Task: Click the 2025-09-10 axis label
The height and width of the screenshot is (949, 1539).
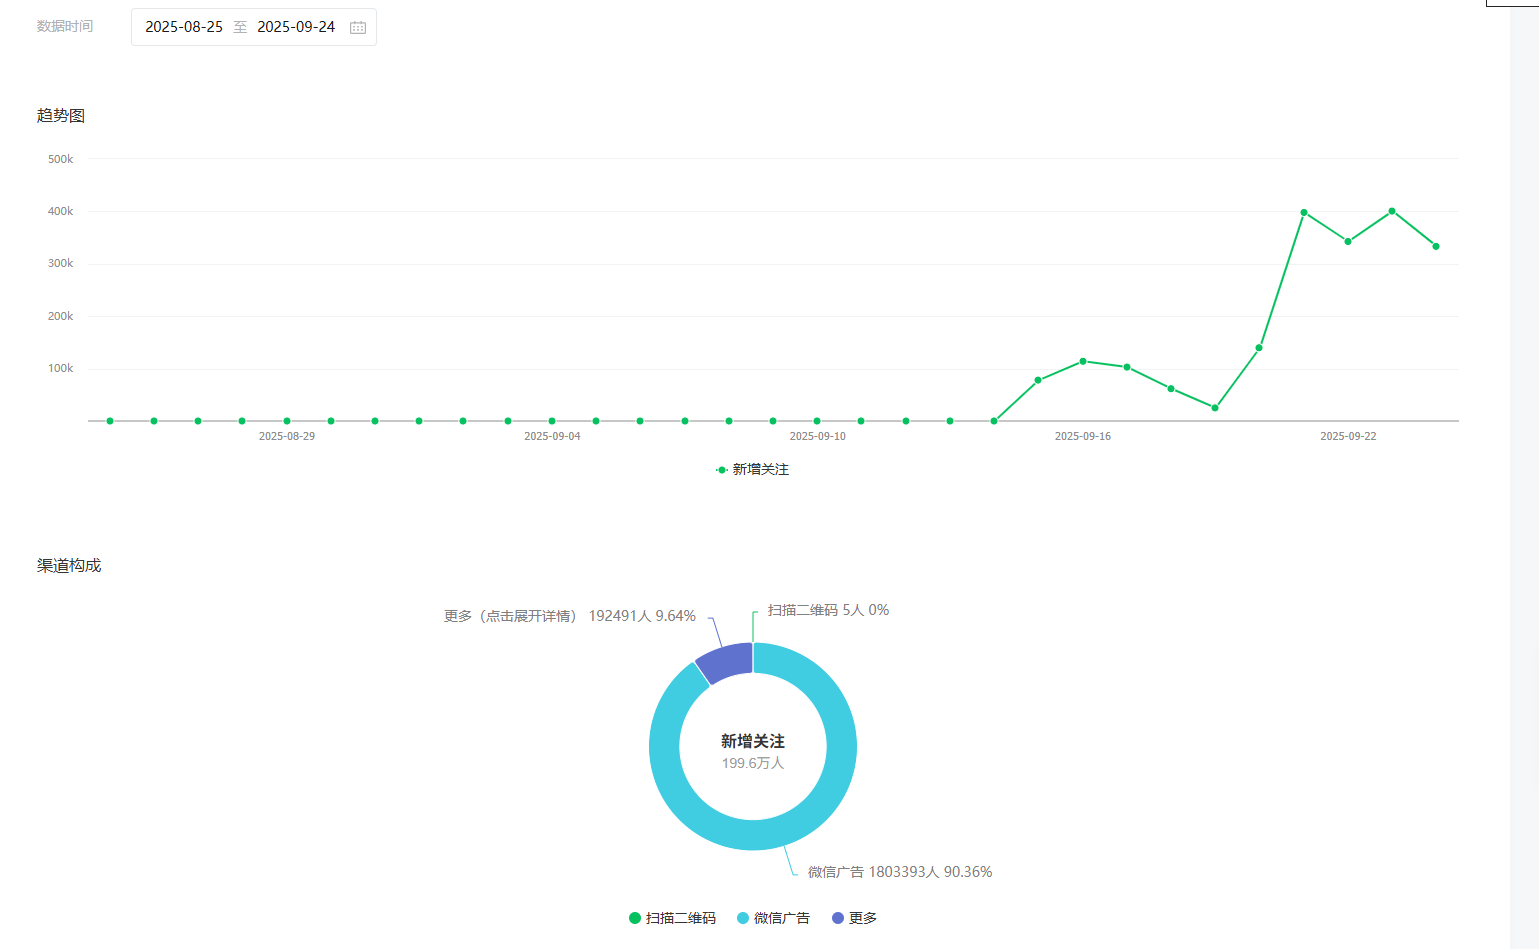Action: tap(818, 436)
